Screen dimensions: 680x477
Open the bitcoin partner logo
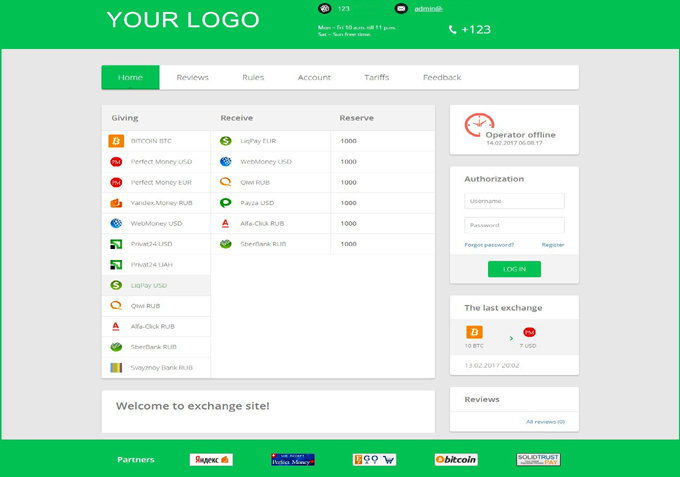456,460
